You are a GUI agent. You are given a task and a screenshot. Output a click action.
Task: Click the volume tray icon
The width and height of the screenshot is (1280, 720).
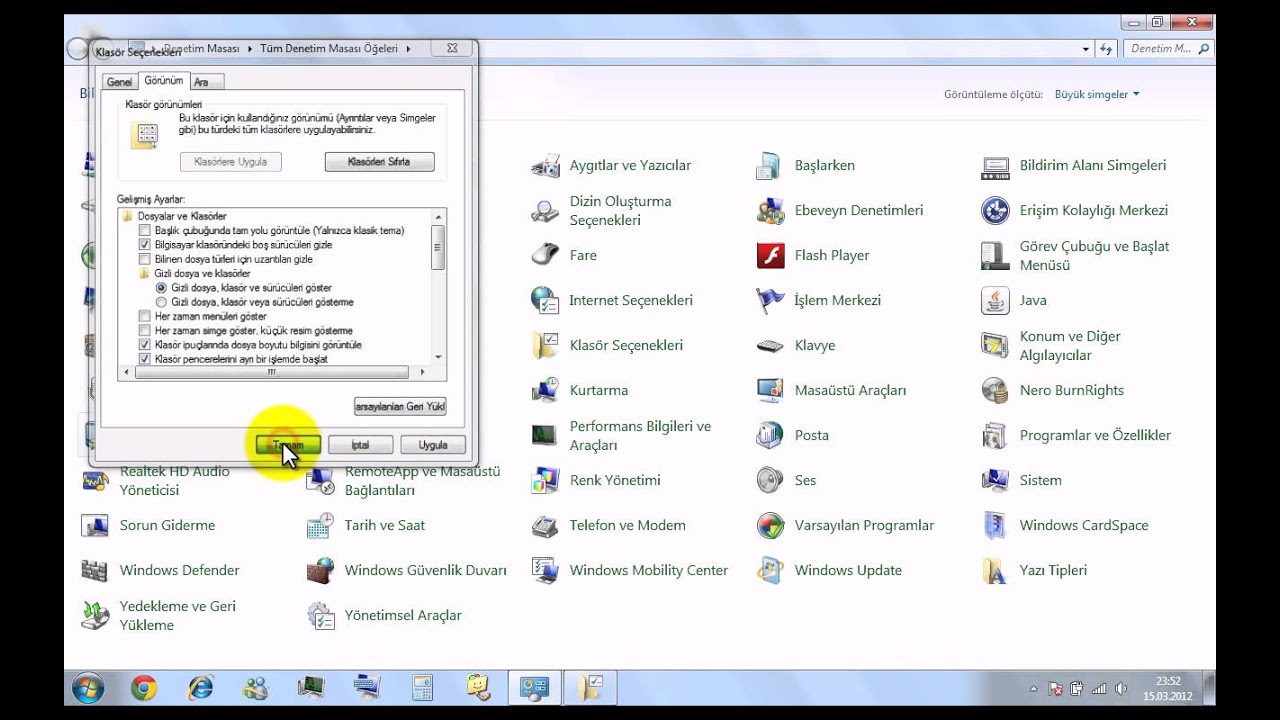coord(1121,689)
